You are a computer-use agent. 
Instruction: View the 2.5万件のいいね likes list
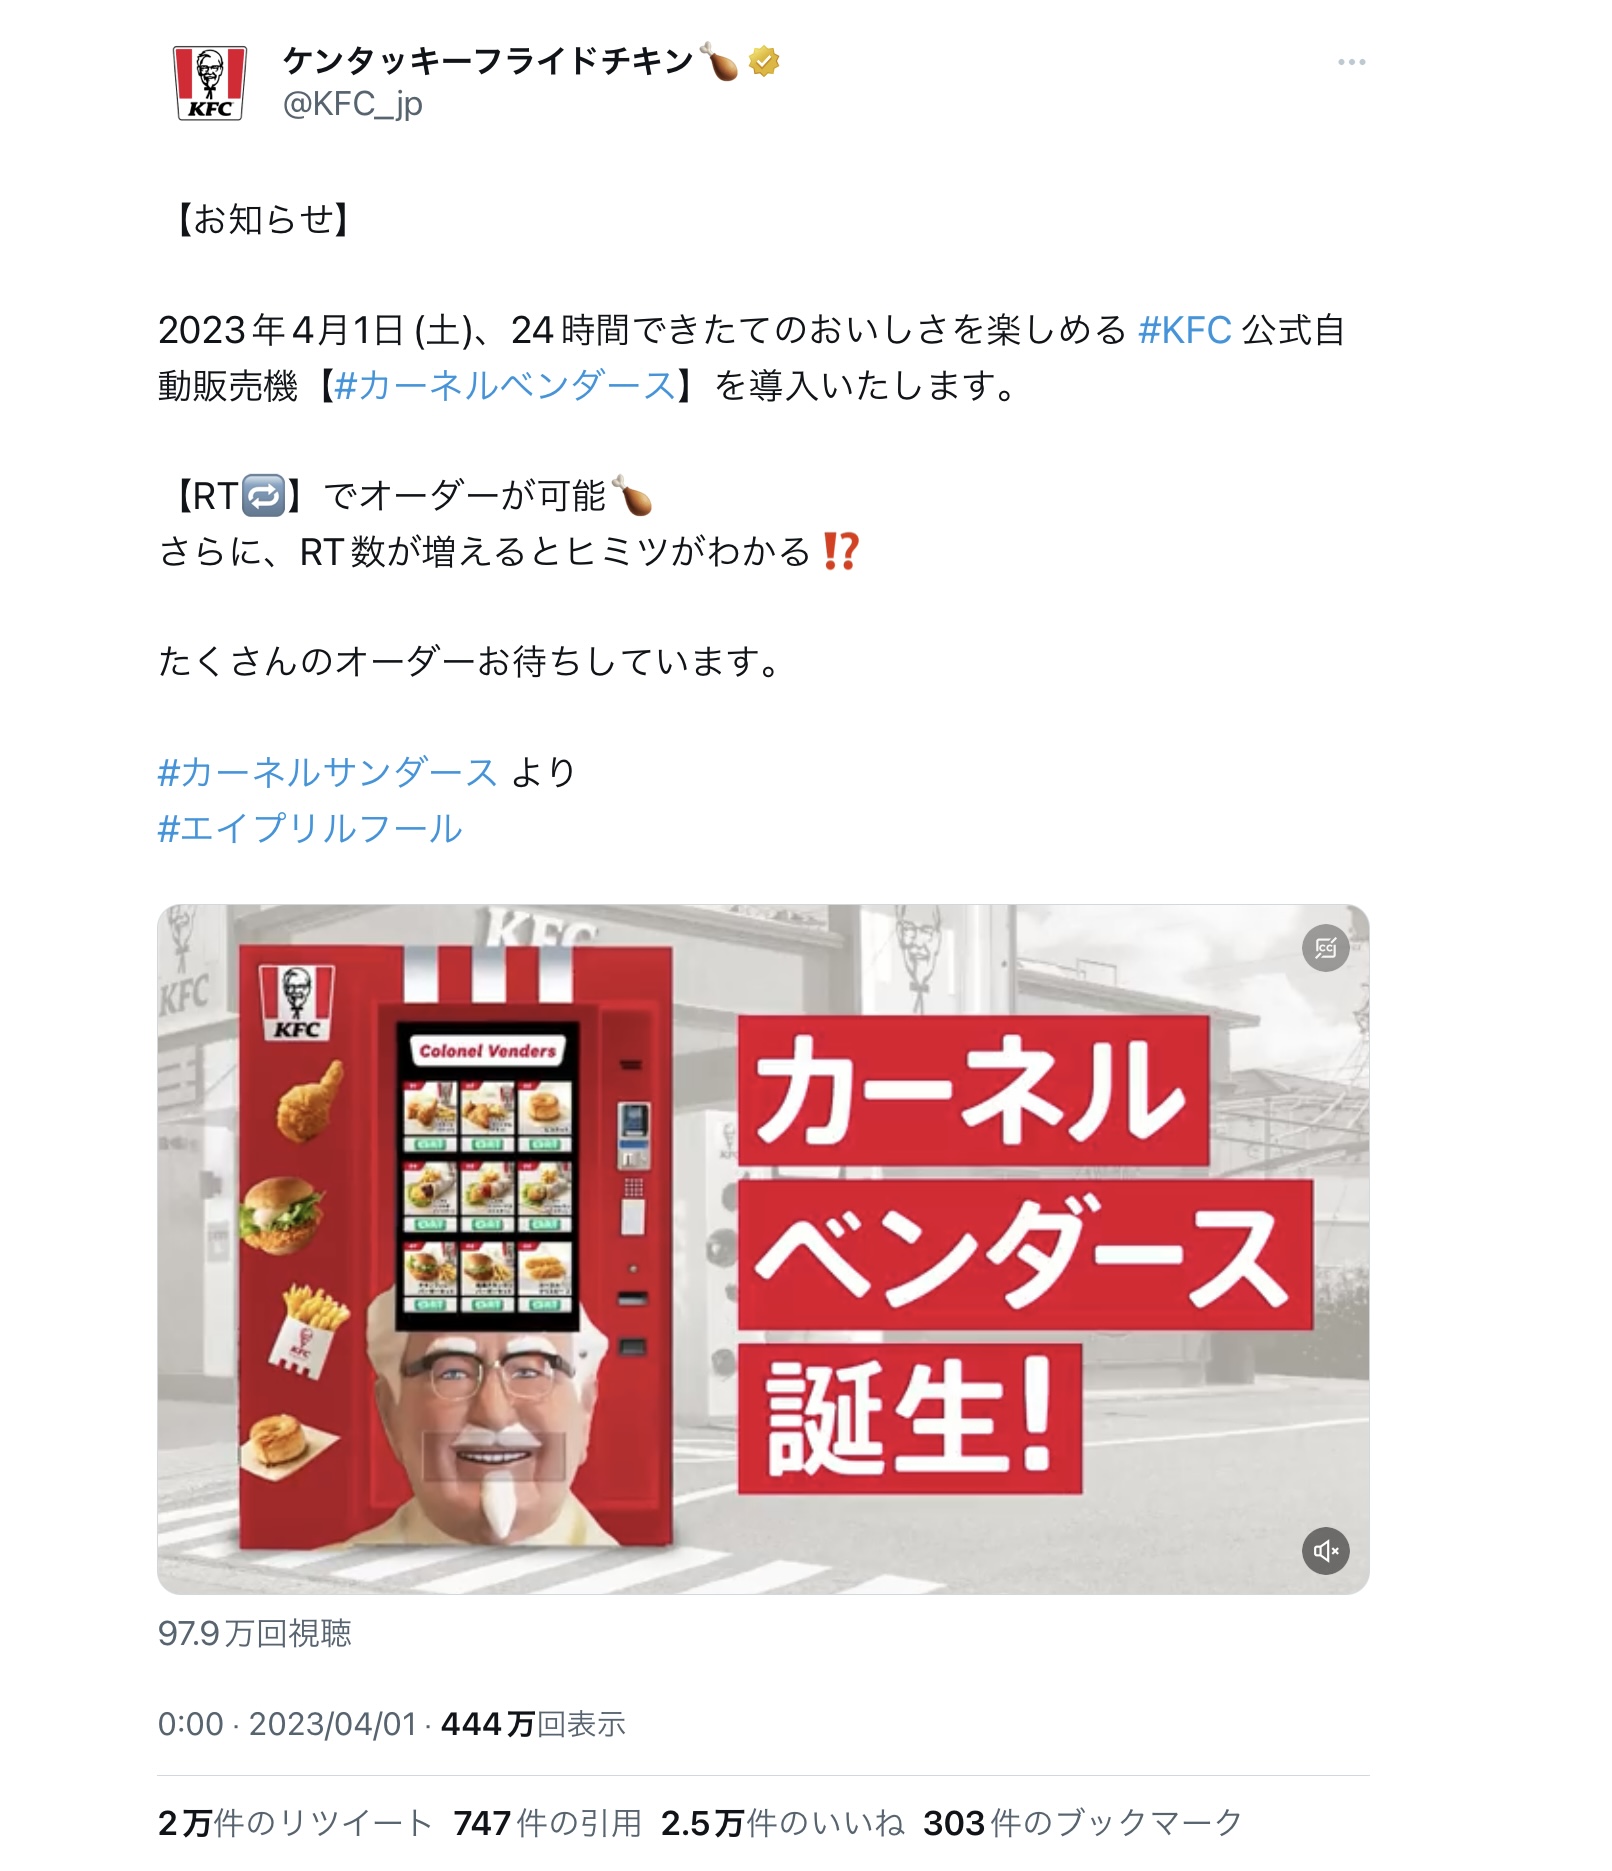(x=782, y=1823)
